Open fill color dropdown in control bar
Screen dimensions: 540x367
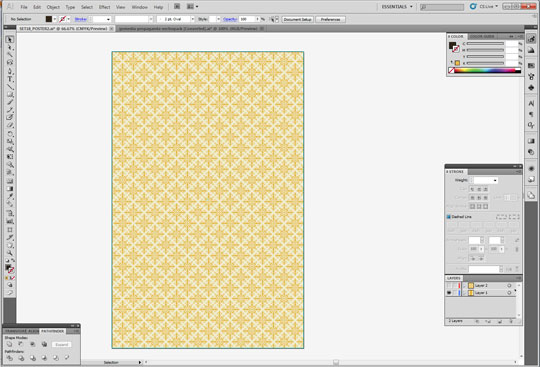click(x=54, y=19)
